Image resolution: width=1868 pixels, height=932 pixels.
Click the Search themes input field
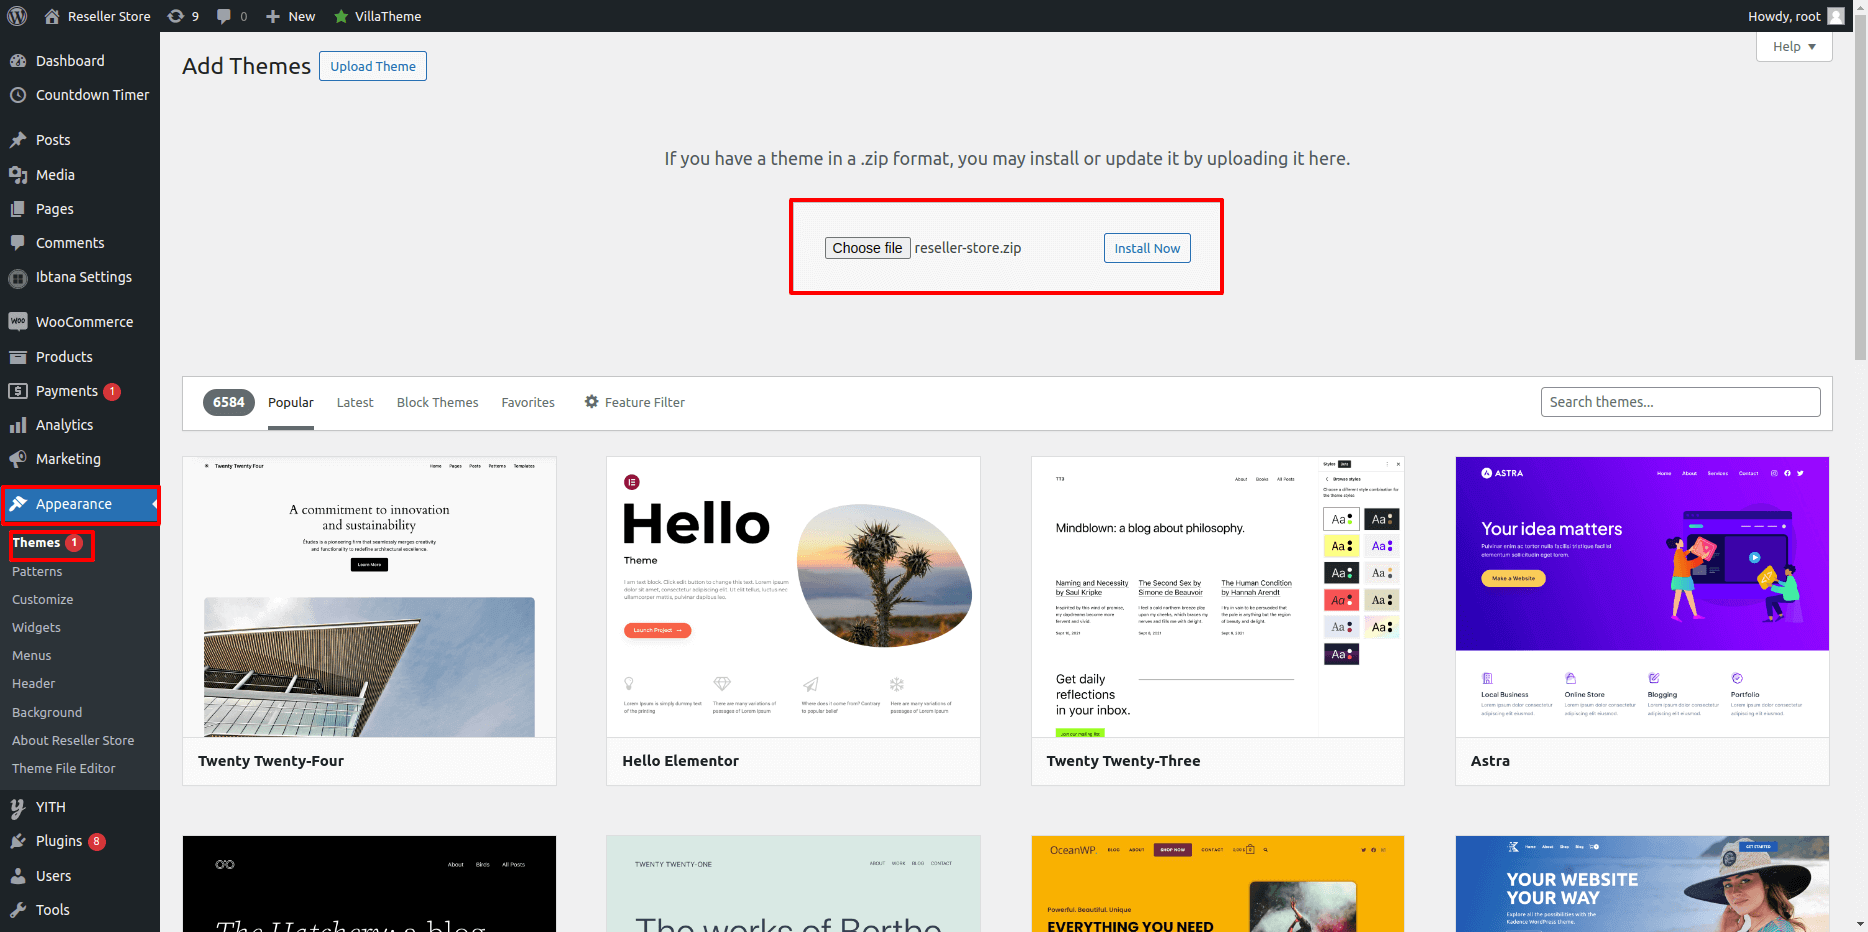point(1680,402)
